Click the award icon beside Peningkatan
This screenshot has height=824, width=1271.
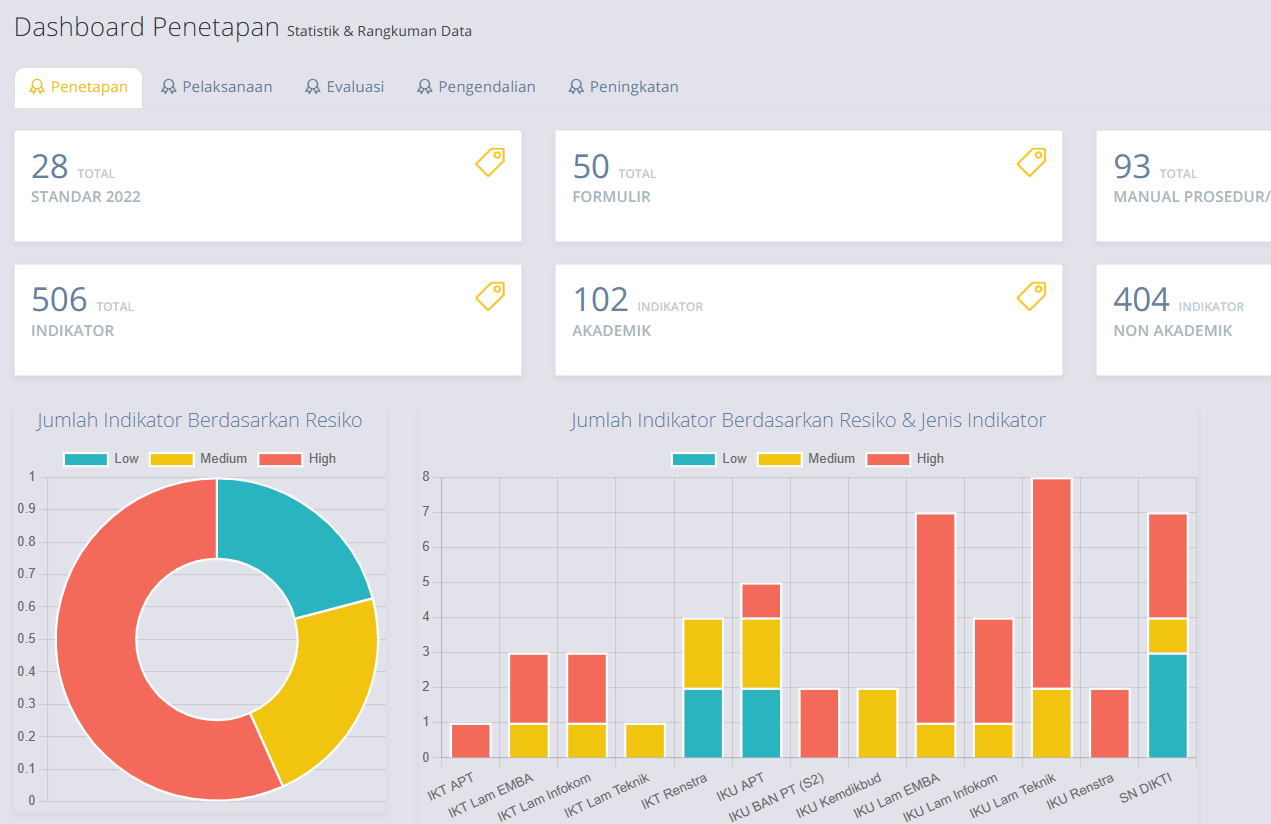click(x=576, y=87)
